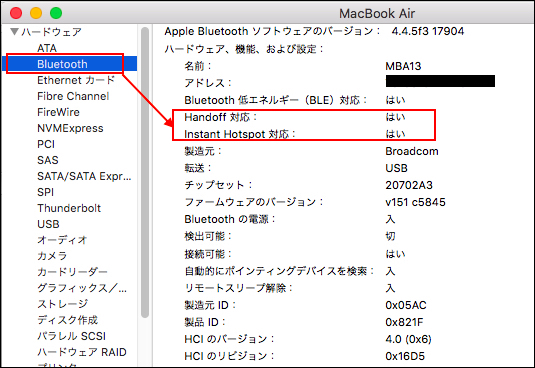
Task: Collapse the ハードウェア tree section
Action: pos(14,32)
